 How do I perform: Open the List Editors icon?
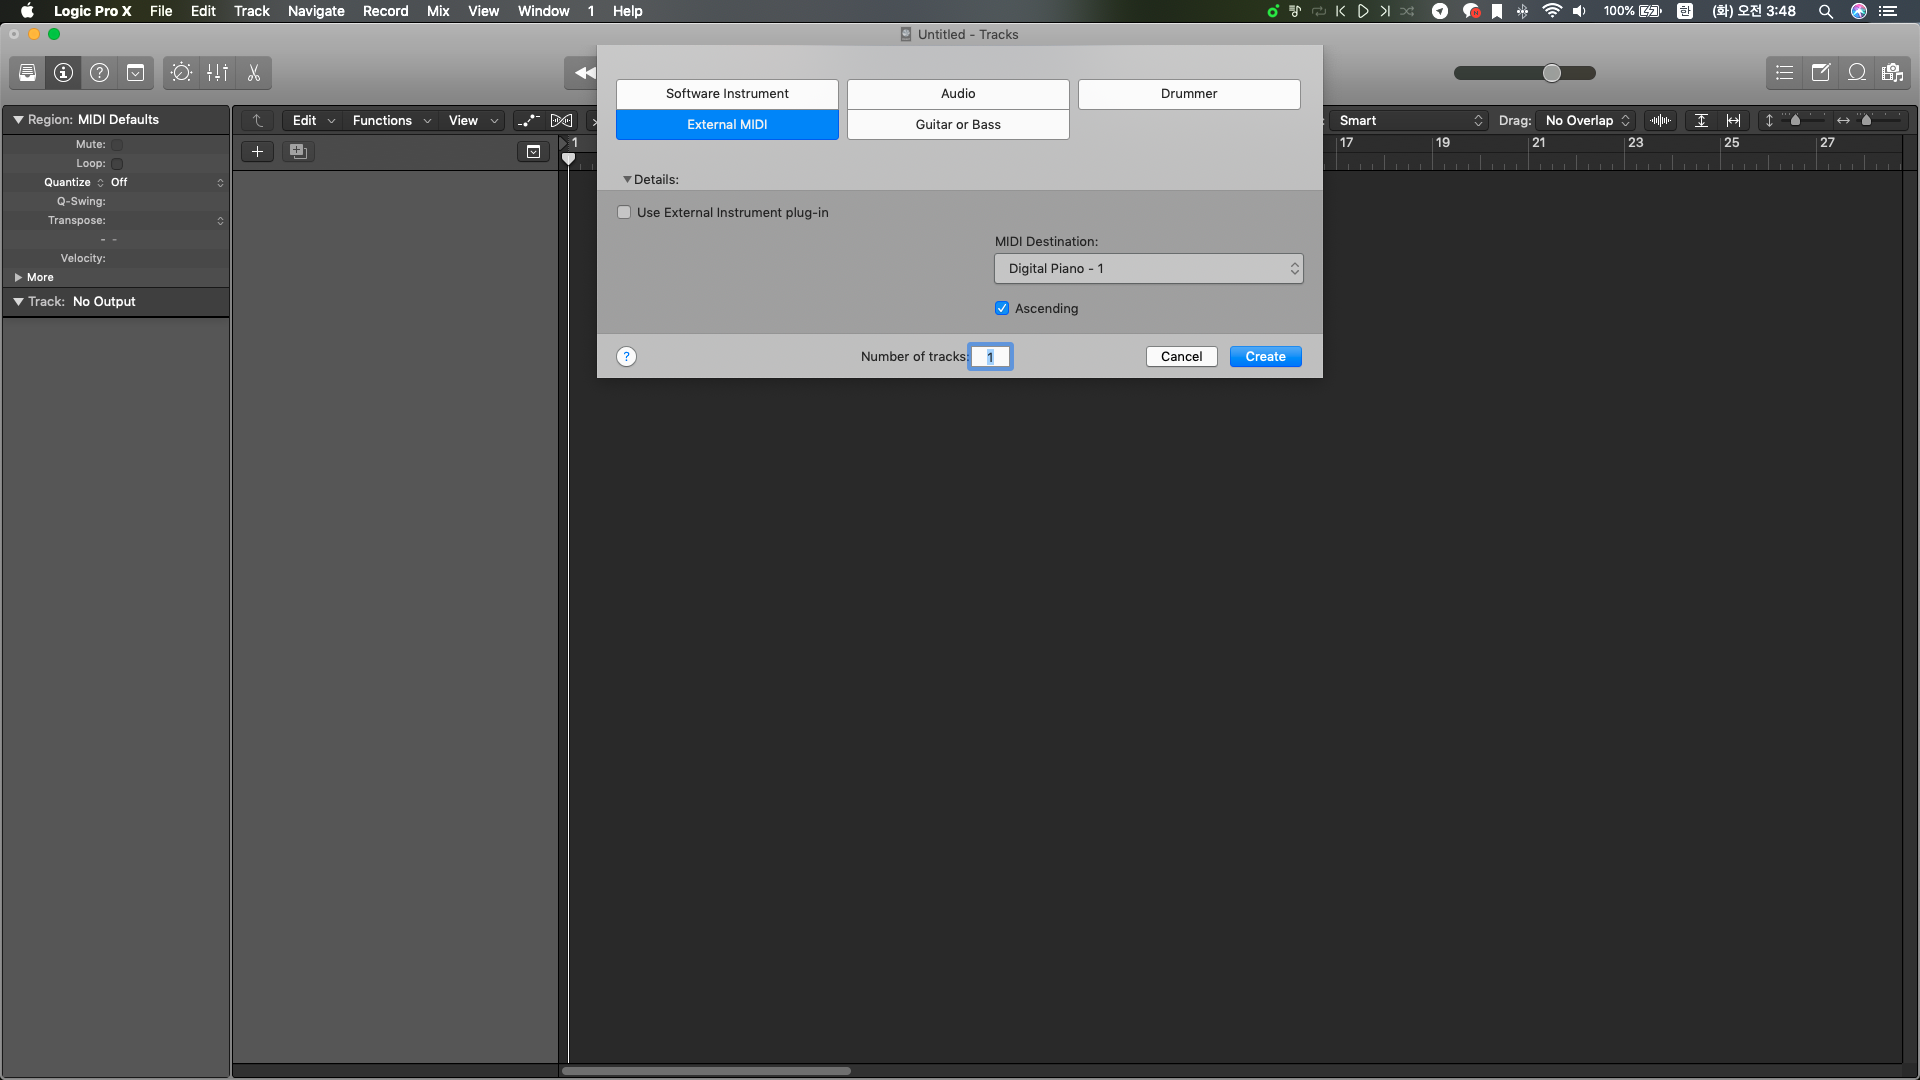coord(1784,73)
